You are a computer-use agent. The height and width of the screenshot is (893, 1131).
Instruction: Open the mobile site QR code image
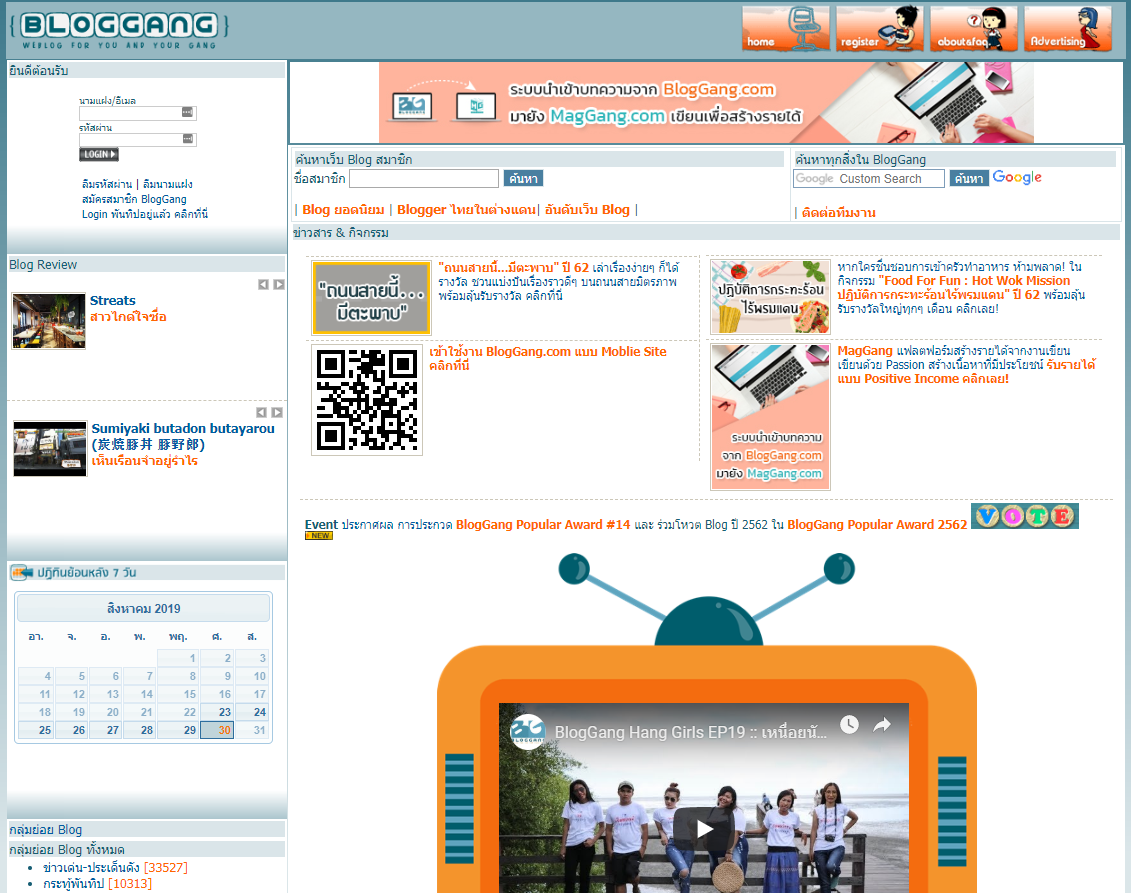pos(366,400)
